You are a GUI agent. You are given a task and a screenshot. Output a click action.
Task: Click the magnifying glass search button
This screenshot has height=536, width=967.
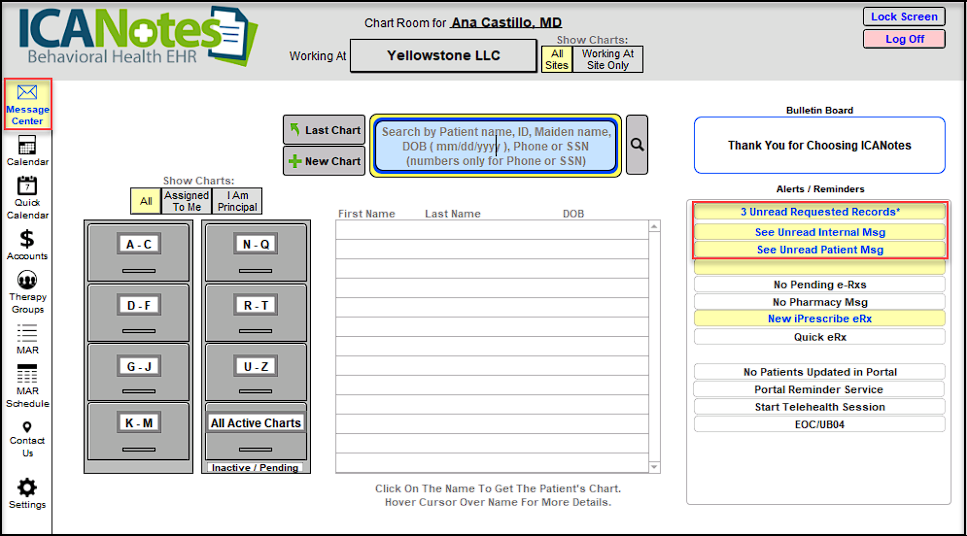[x=636, y=145]
